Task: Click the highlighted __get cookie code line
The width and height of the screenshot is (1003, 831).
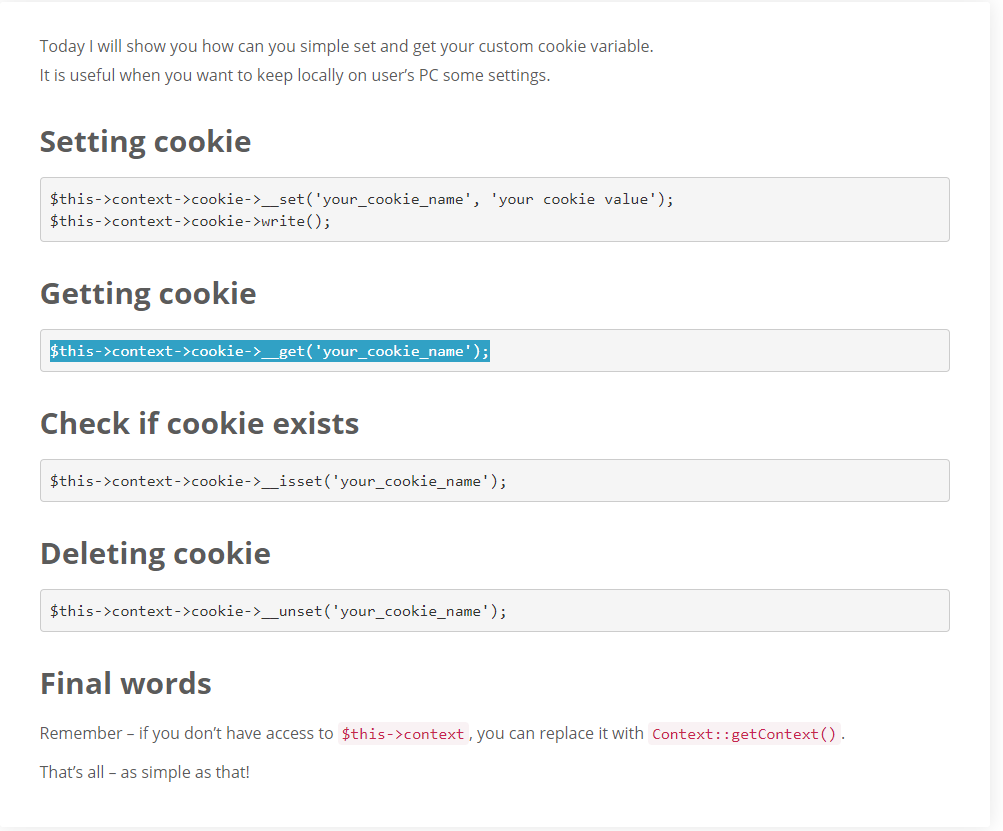Action: coord(270,351)
